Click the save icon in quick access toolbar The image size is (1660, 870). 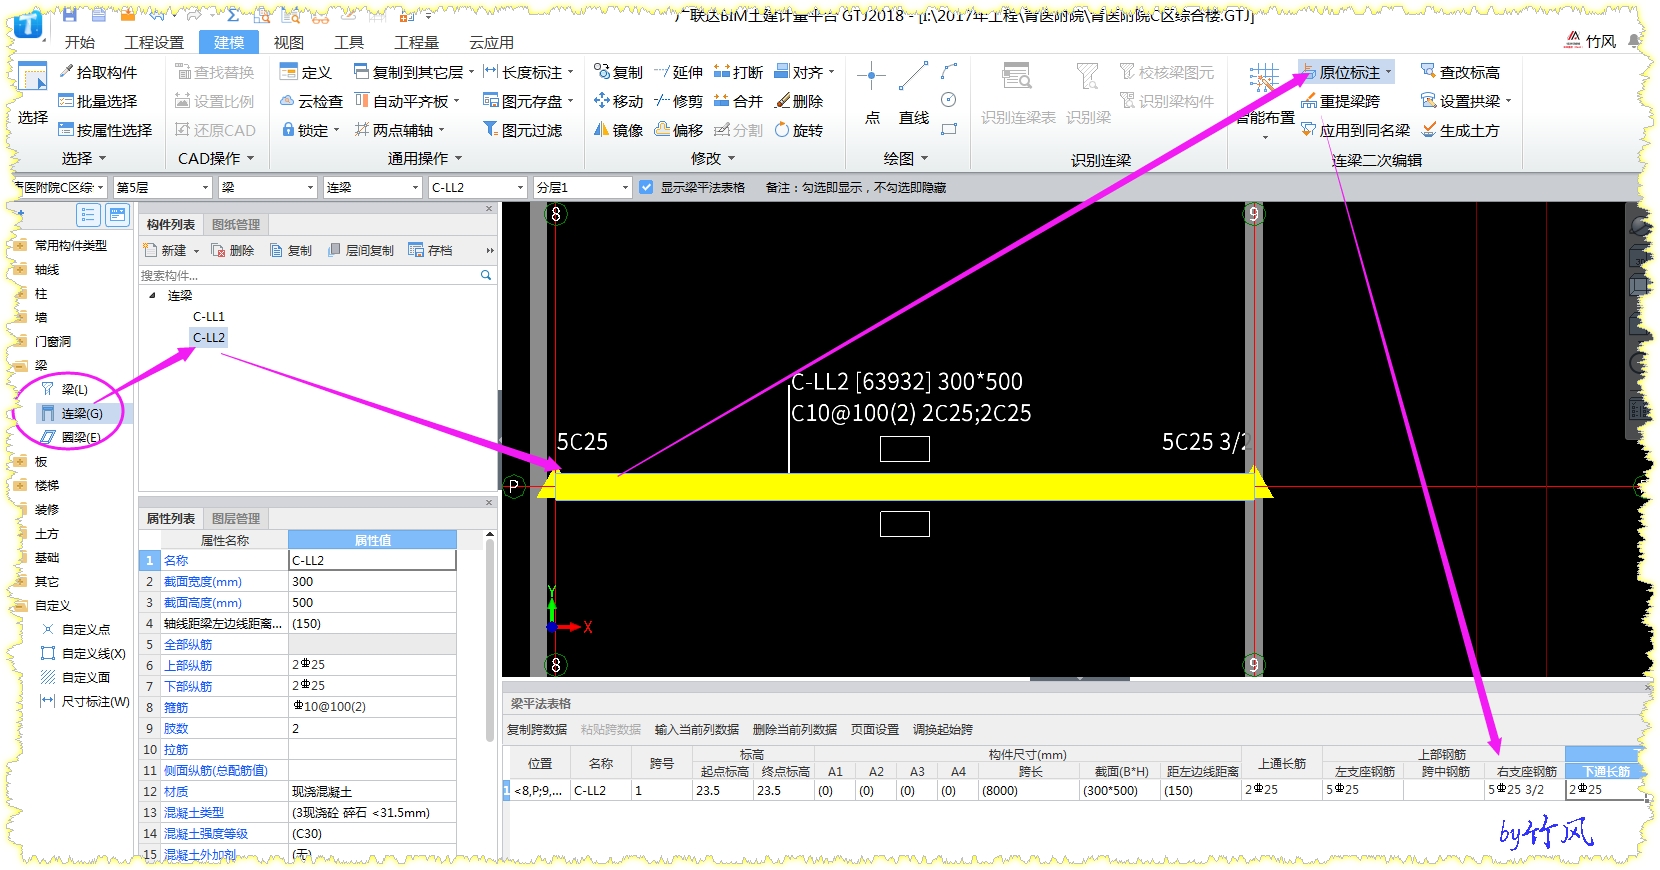click(69, 15)
